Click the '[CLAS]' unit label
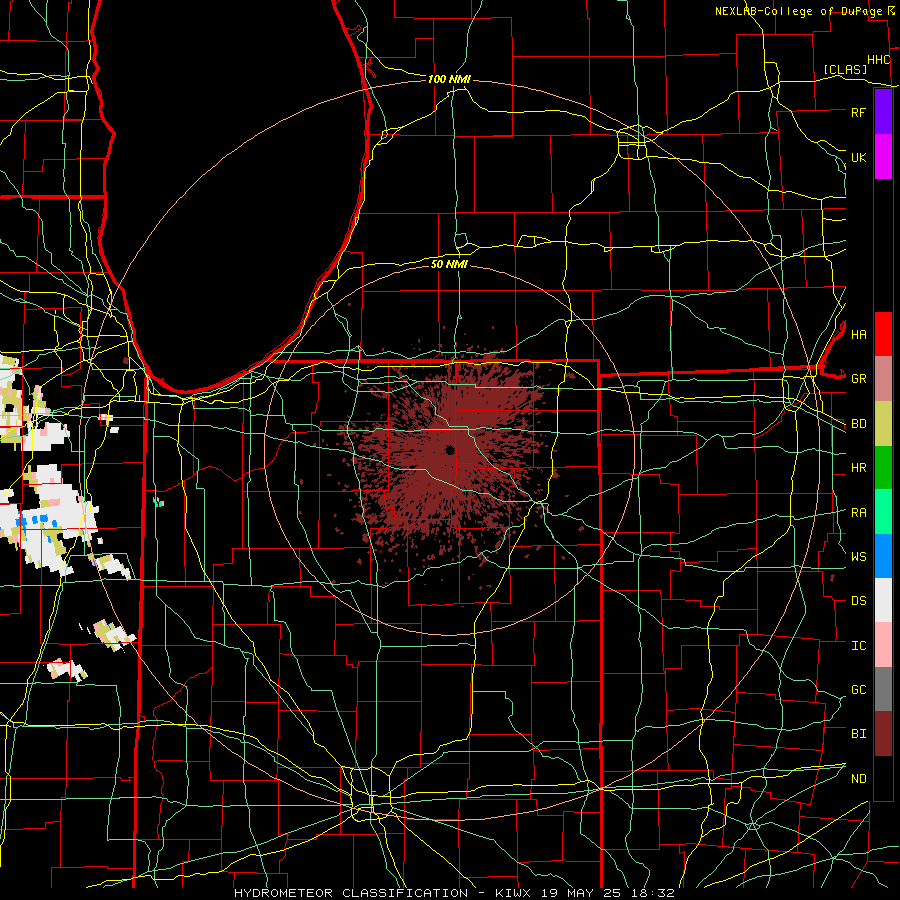Screen dimensions: 900x900 tap(845, 69)
